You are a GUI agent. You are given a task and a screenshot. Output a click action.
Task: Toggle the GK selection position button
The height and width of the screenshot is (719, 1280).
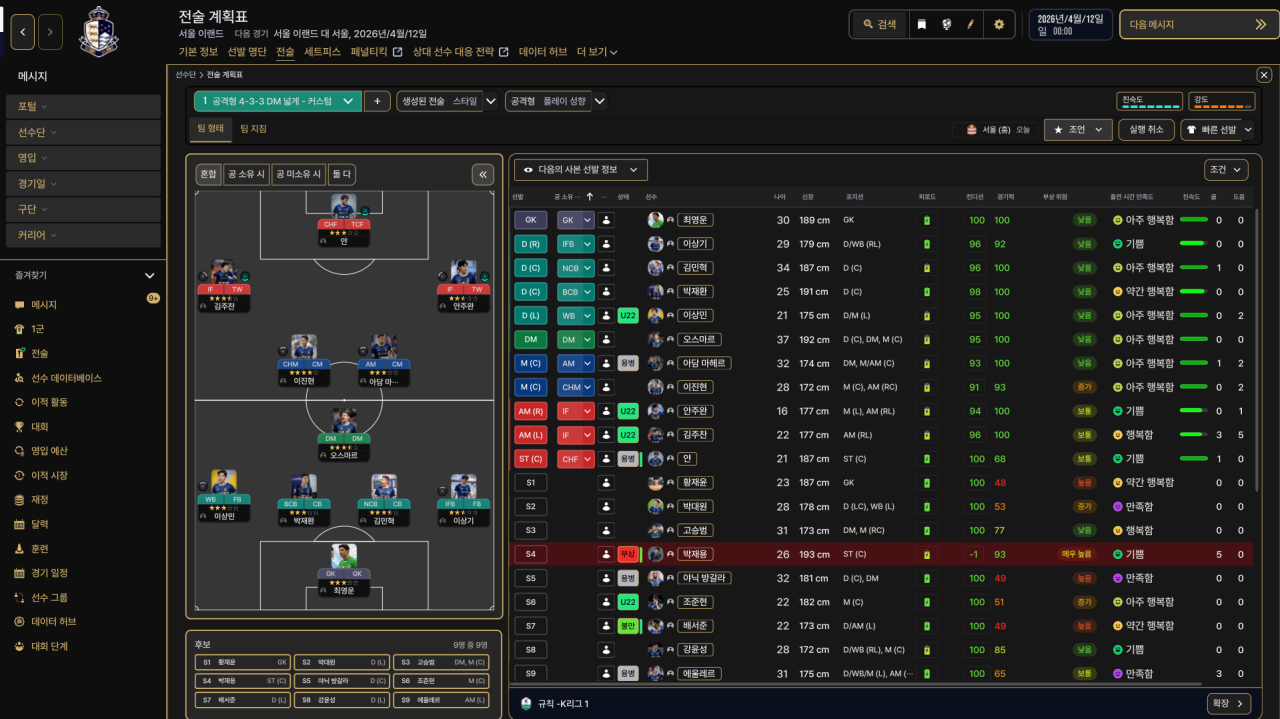click(x=530, y=220)
